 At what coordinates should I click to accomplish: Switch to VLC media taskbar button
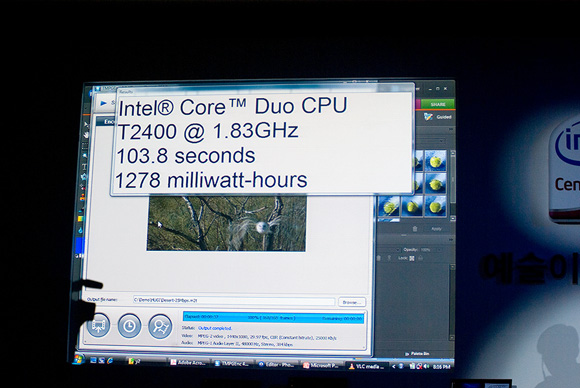coord(366,366)
